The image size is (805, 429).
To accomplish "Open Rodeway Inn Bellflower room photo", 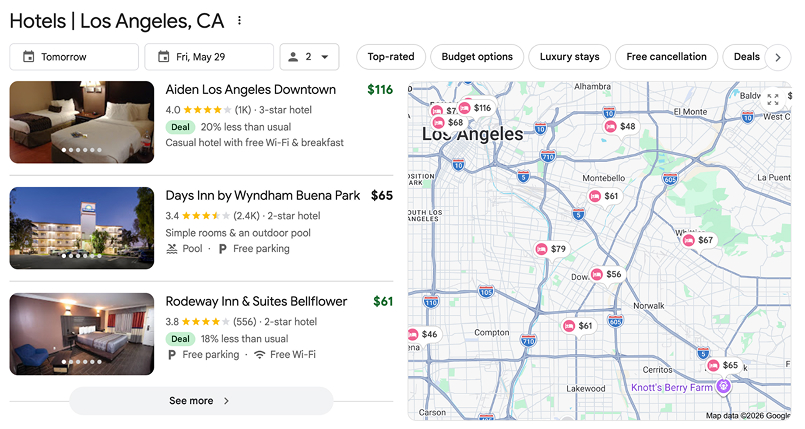I will (82, 334).
